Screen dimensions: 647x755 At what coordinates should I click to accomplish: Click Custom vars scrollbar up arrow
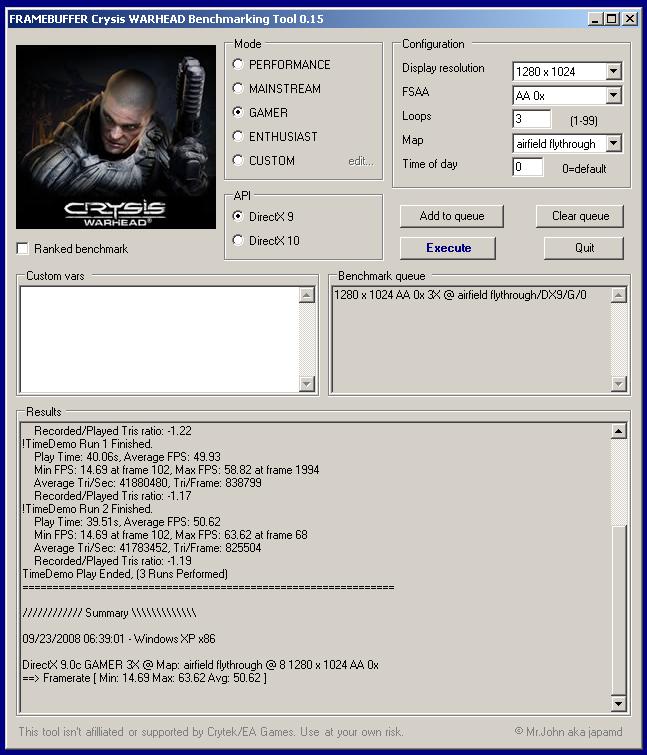[307, 295]
